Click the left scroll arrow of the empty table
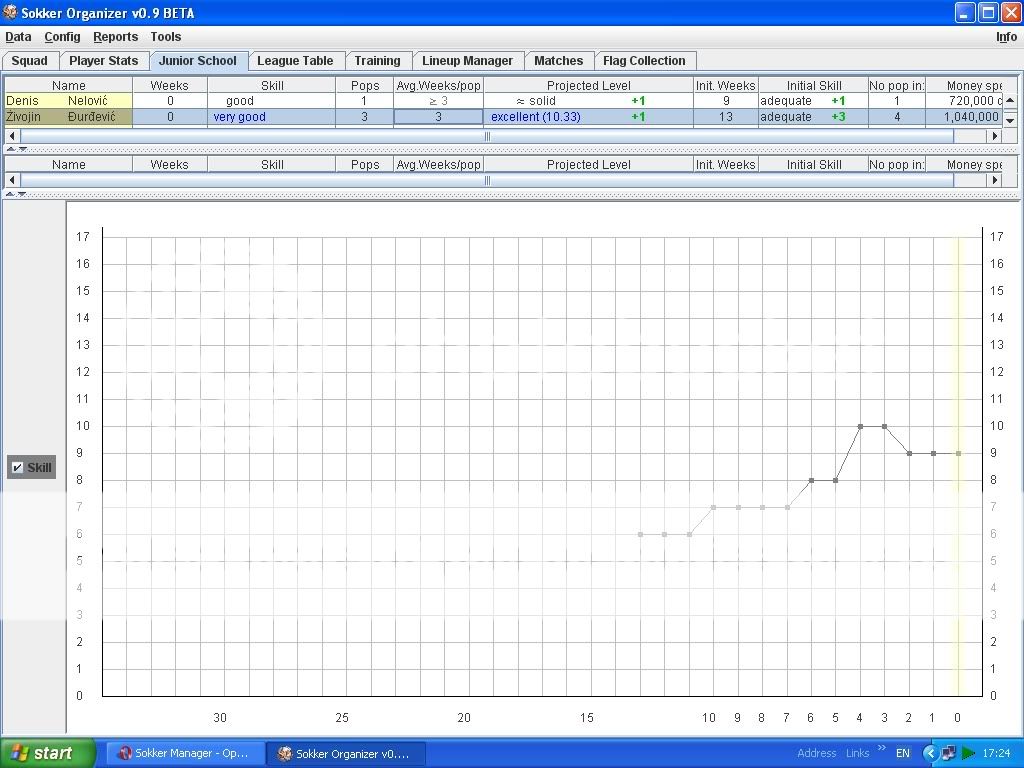Image resolution: width=1024 pixels, height=768 pixels. coord(12,180)
